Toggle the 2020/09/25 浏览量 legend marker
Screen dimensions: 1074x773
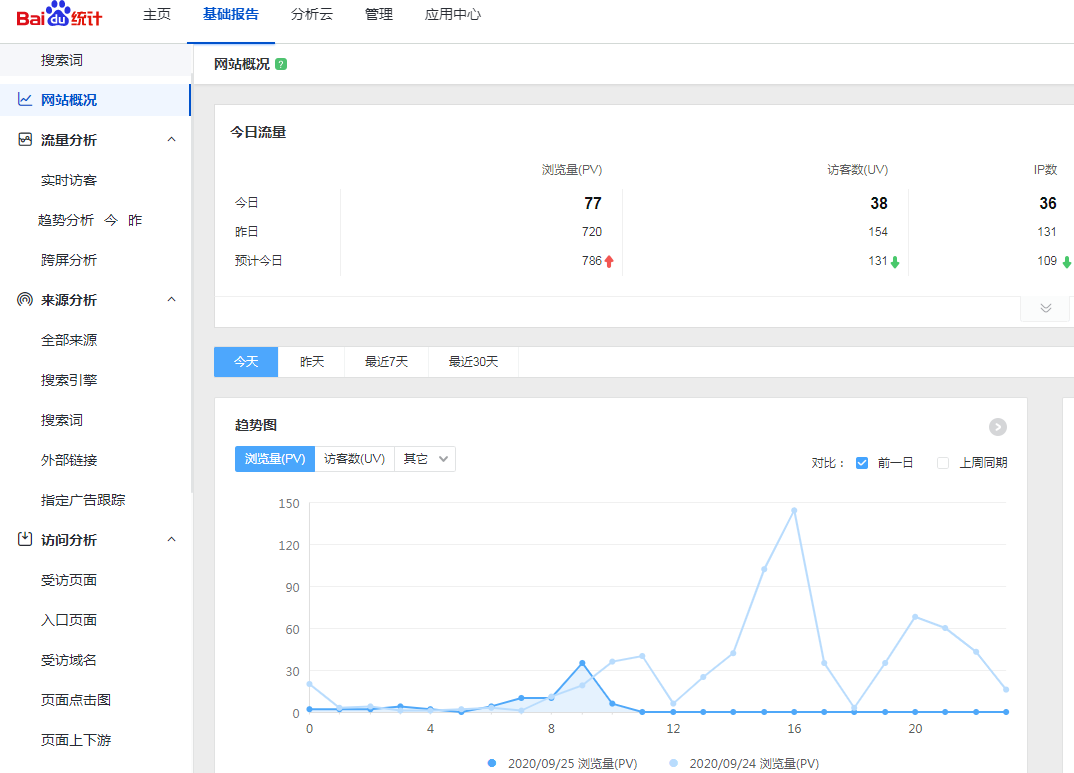coord(491,763)
